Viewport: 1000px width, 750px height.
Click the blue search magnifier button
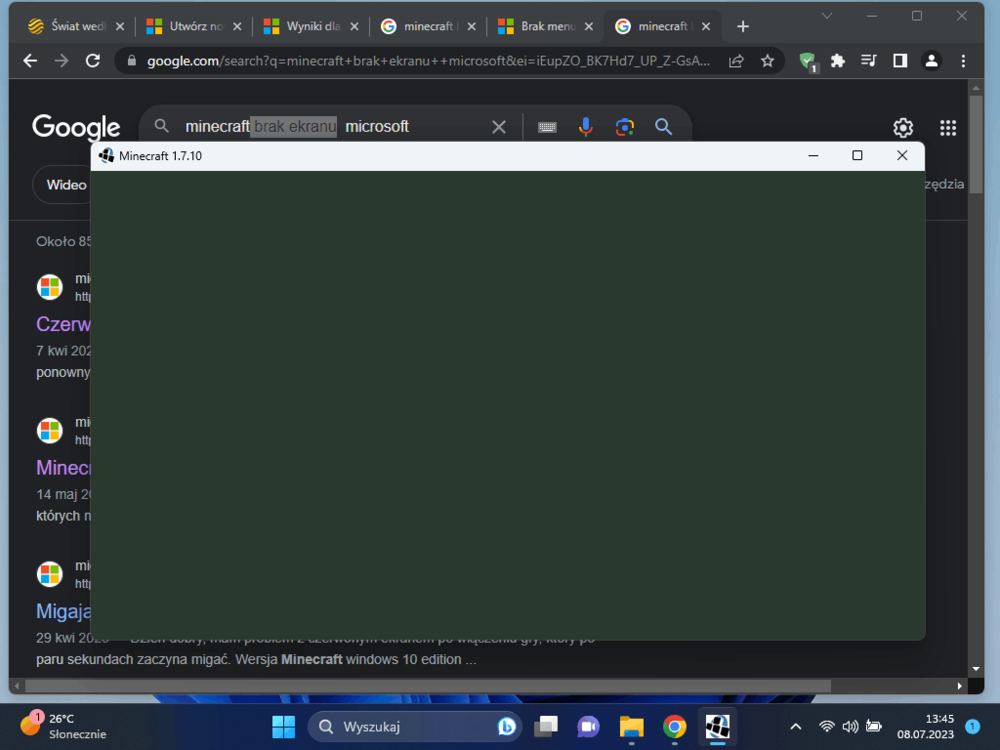coord(663,127)
